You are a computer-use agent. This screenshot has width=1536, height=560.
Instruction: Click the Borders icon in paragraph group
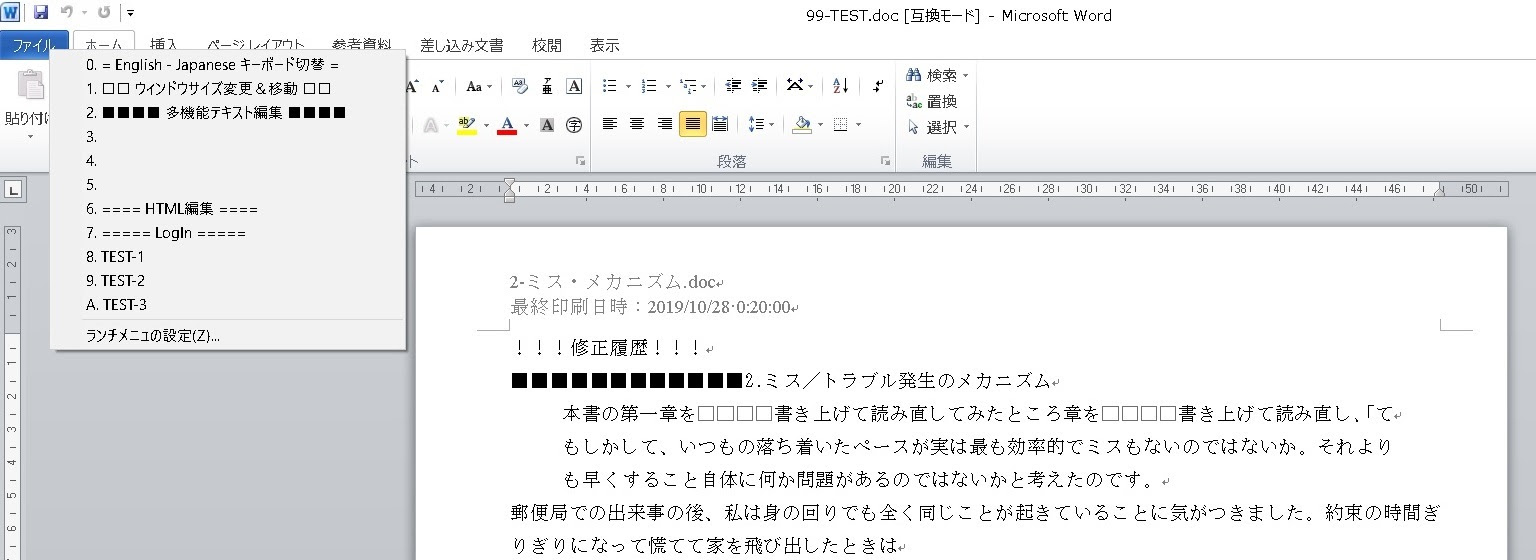tap(841, 125)
